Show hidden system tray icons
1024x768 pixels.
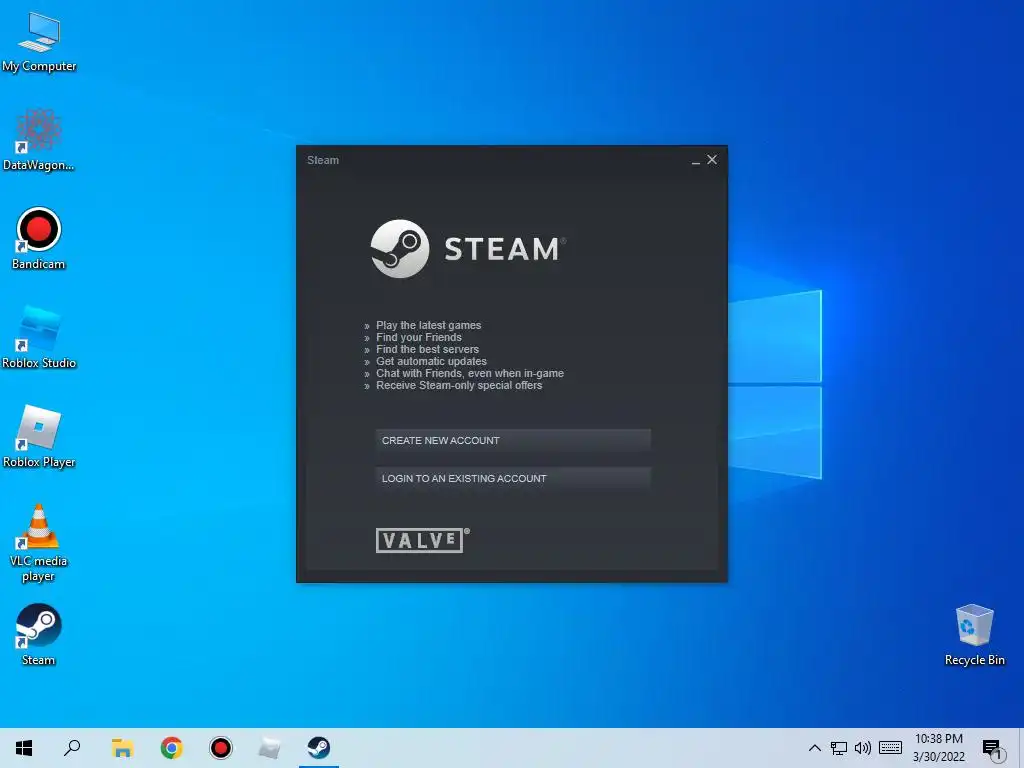point(814,748)
